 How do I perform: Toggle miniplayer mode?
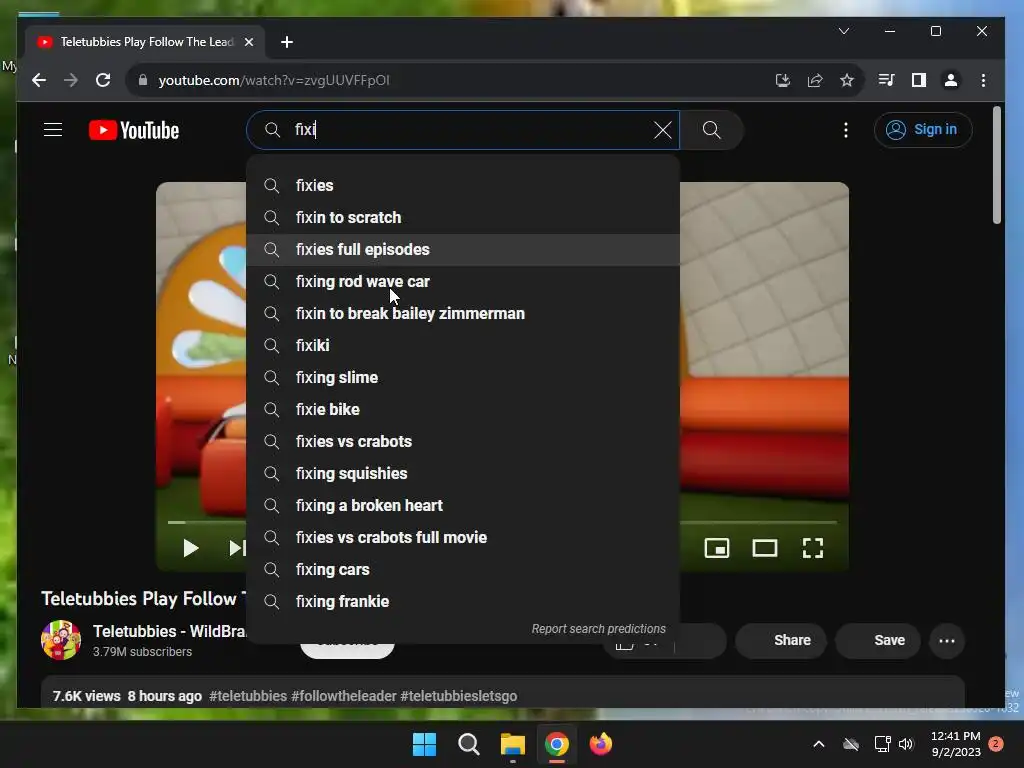click(716, 548)
